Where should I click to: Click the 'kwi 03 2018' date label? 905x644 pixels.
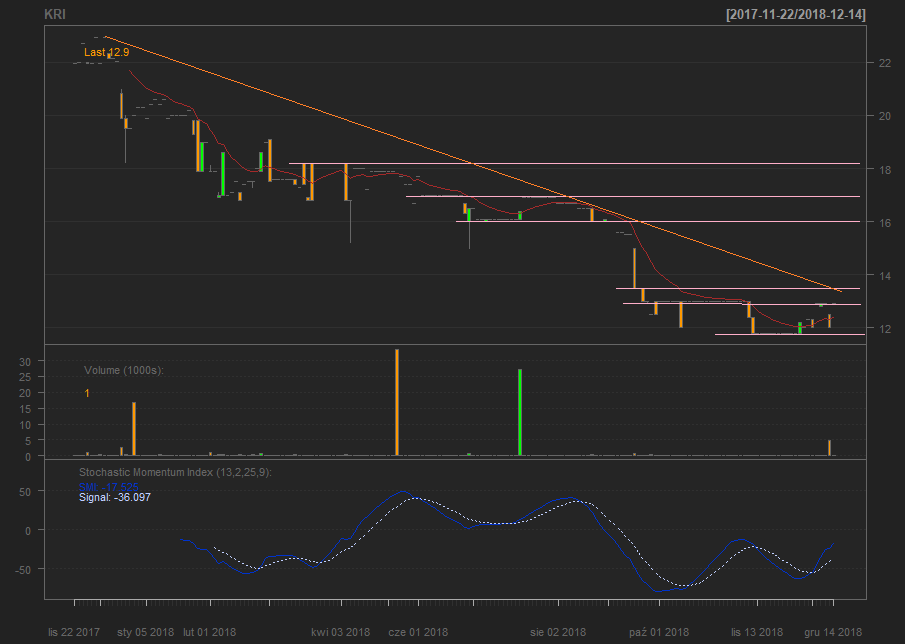[x=341, y=632]
